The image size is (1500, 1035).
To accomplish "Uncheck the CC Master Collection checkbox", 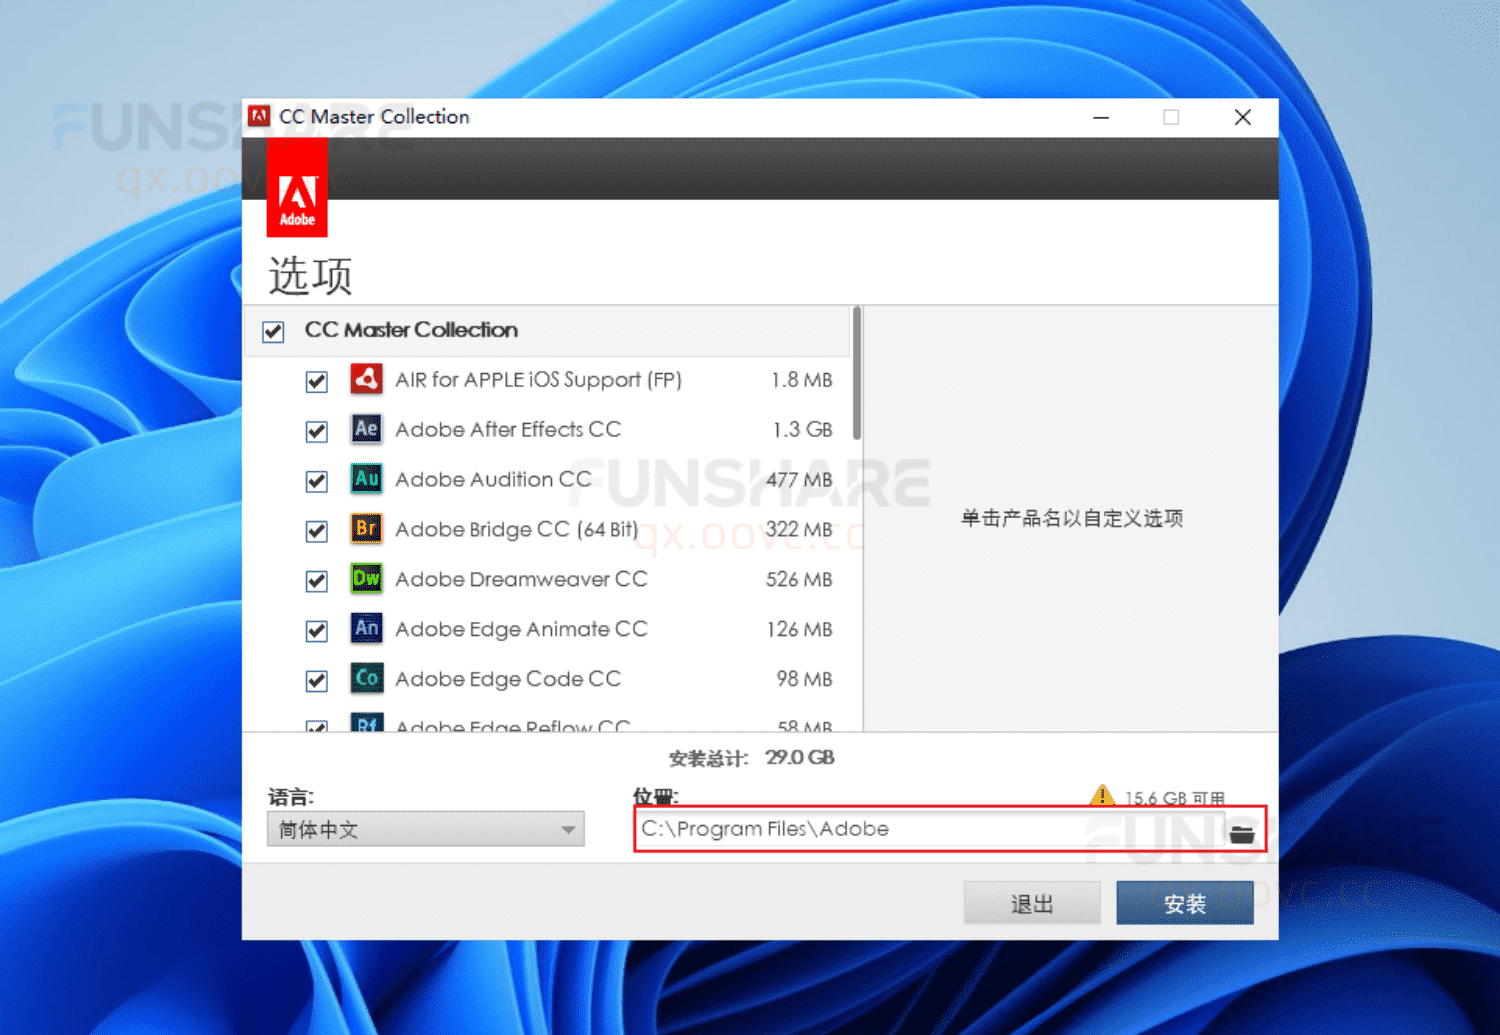I will point(273,331).
